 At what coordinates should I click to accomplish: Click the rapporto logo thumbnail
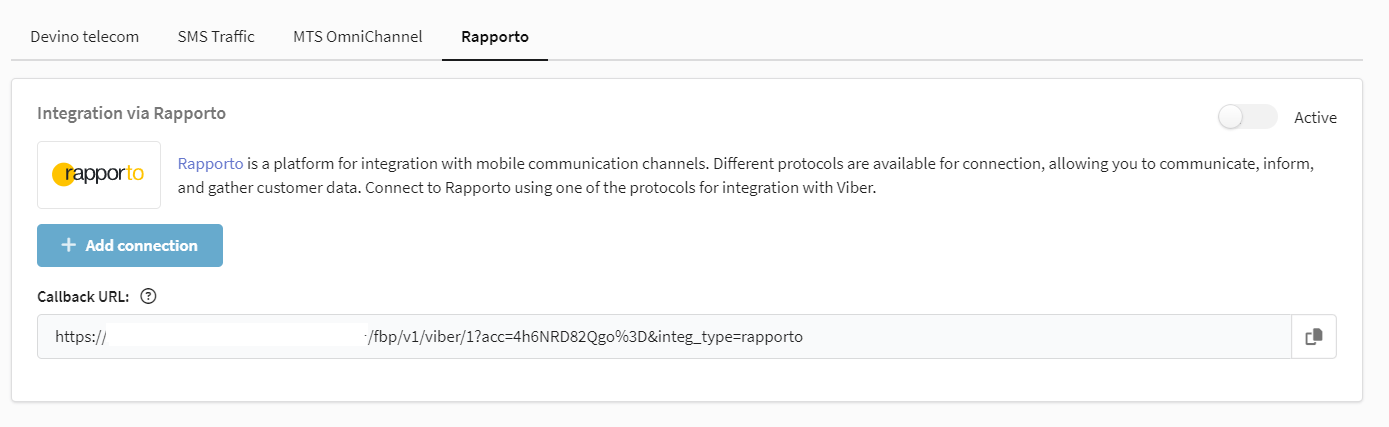click(x=99, y=175)
